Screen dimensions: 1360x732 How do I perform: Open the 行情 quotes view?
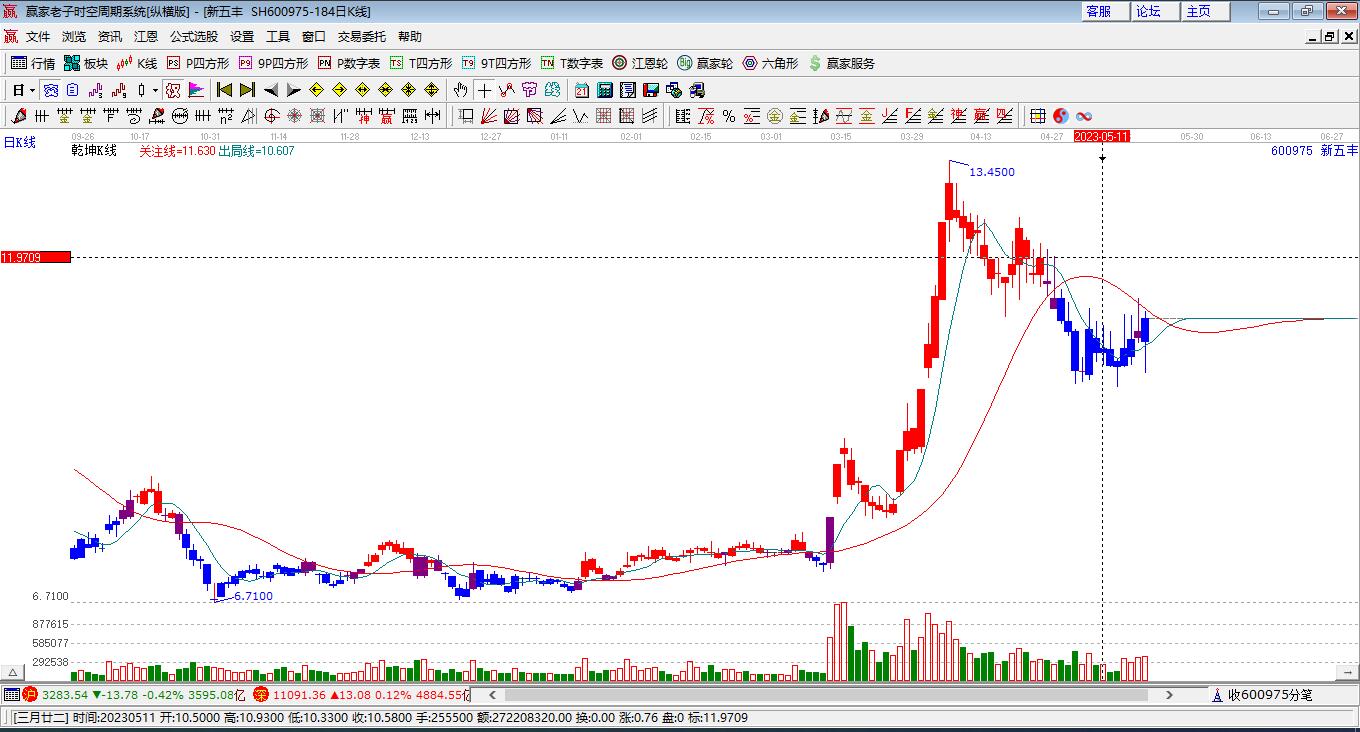point(33,63)
